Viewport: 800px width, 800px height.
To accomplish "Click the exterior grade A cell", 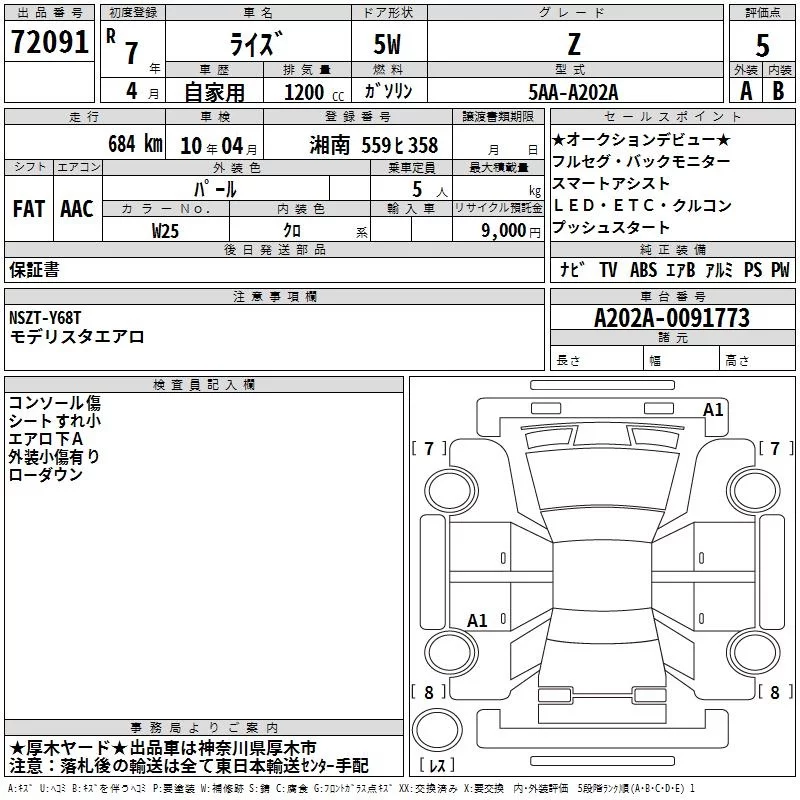I will coord(745,91).
